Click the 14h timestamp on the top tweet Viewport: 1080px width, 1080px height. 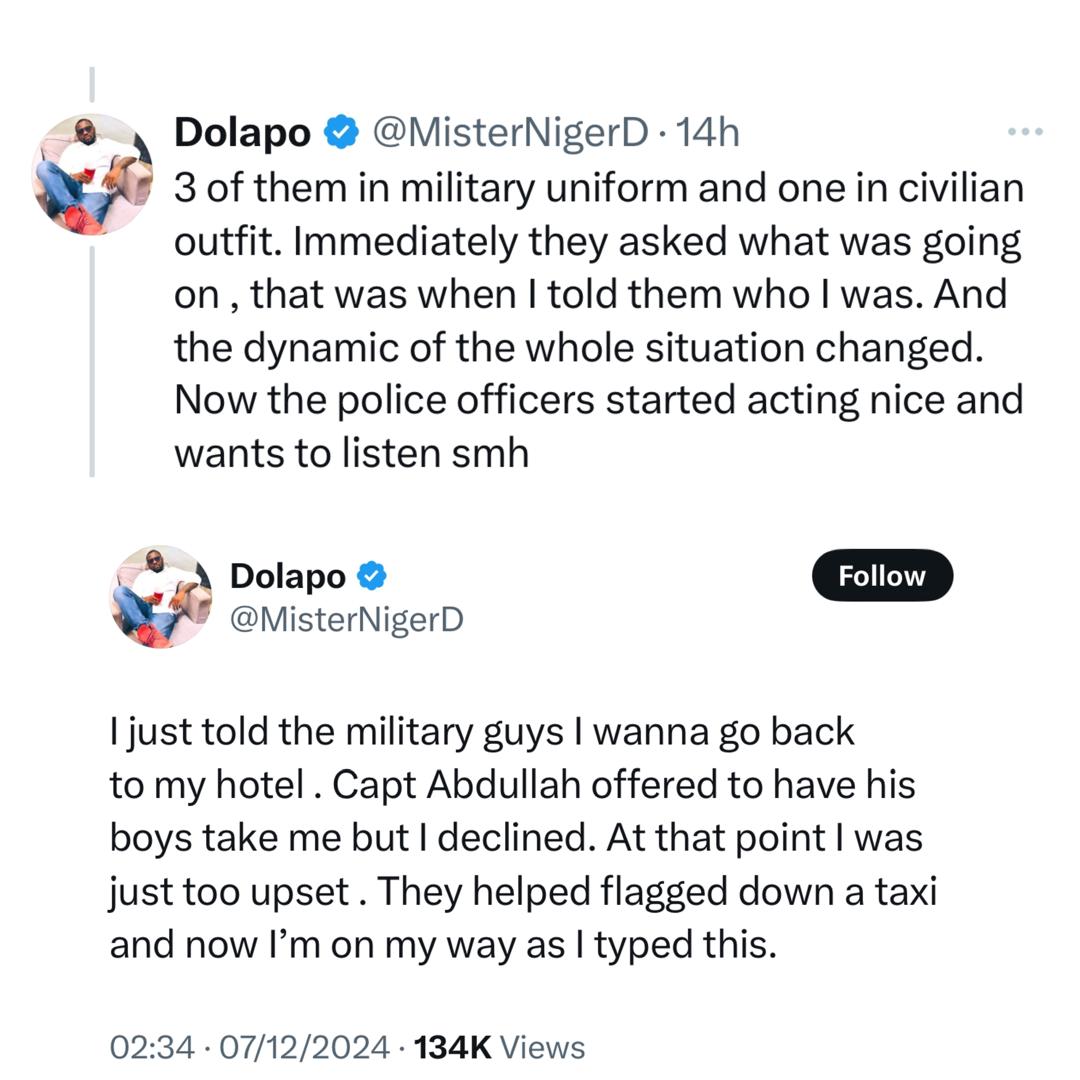[709, 132]
